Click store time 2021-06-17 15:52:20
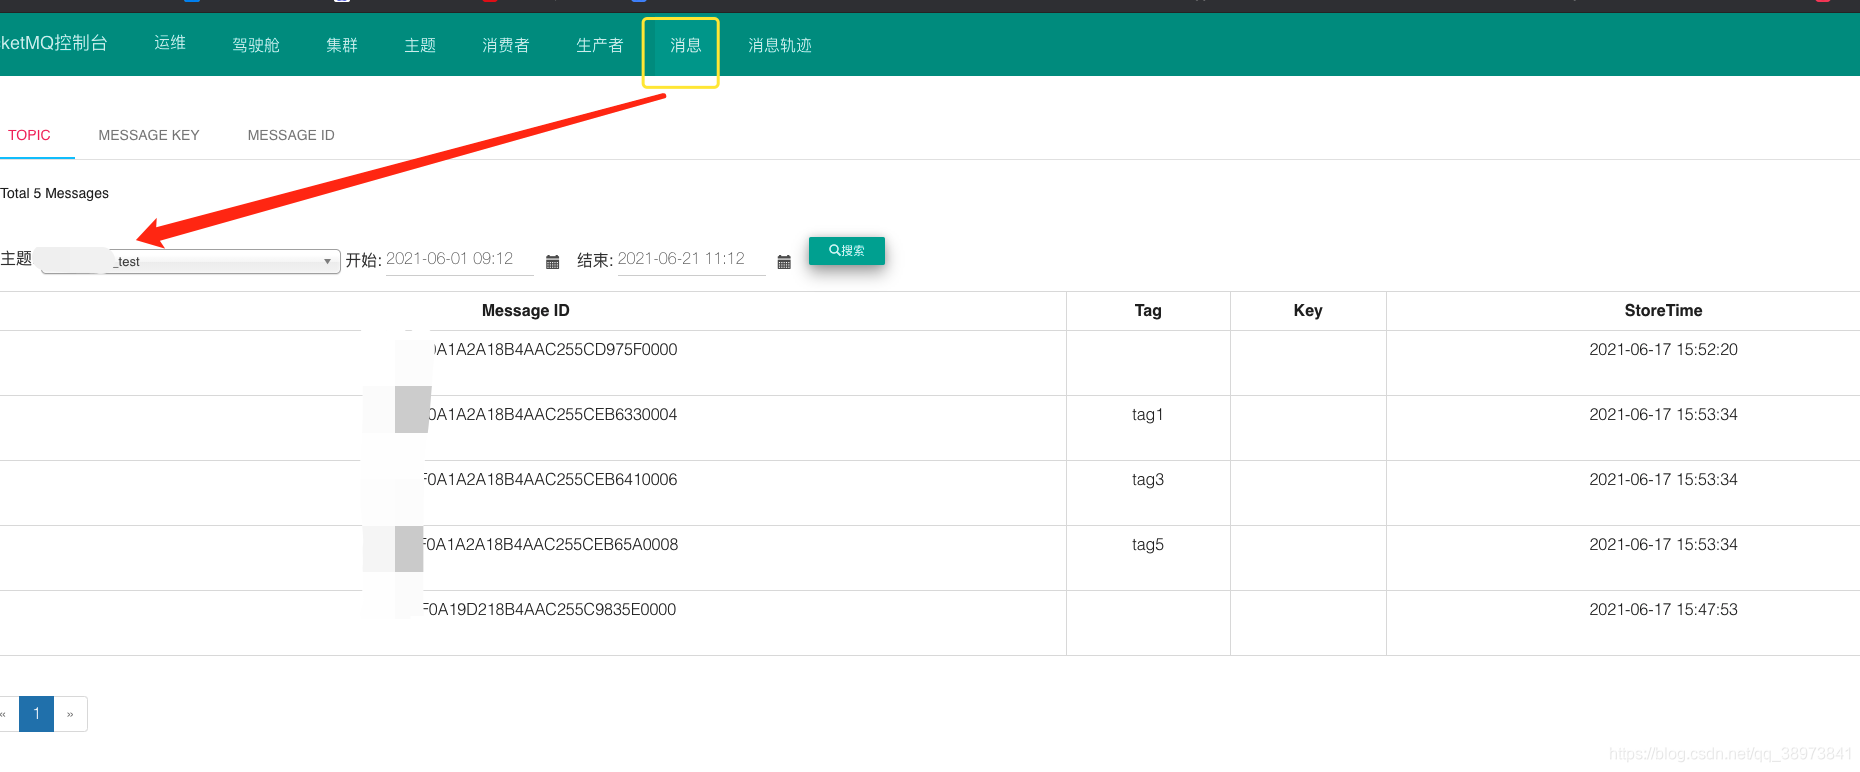The height and width of the screenshot is (772, 1860). (1664, 350)
